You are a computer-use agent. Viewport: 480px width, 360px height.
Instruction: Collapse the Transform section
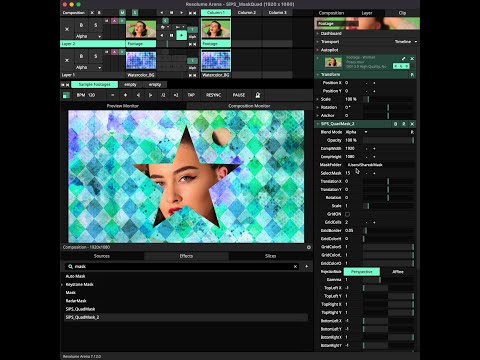[317, 75]
